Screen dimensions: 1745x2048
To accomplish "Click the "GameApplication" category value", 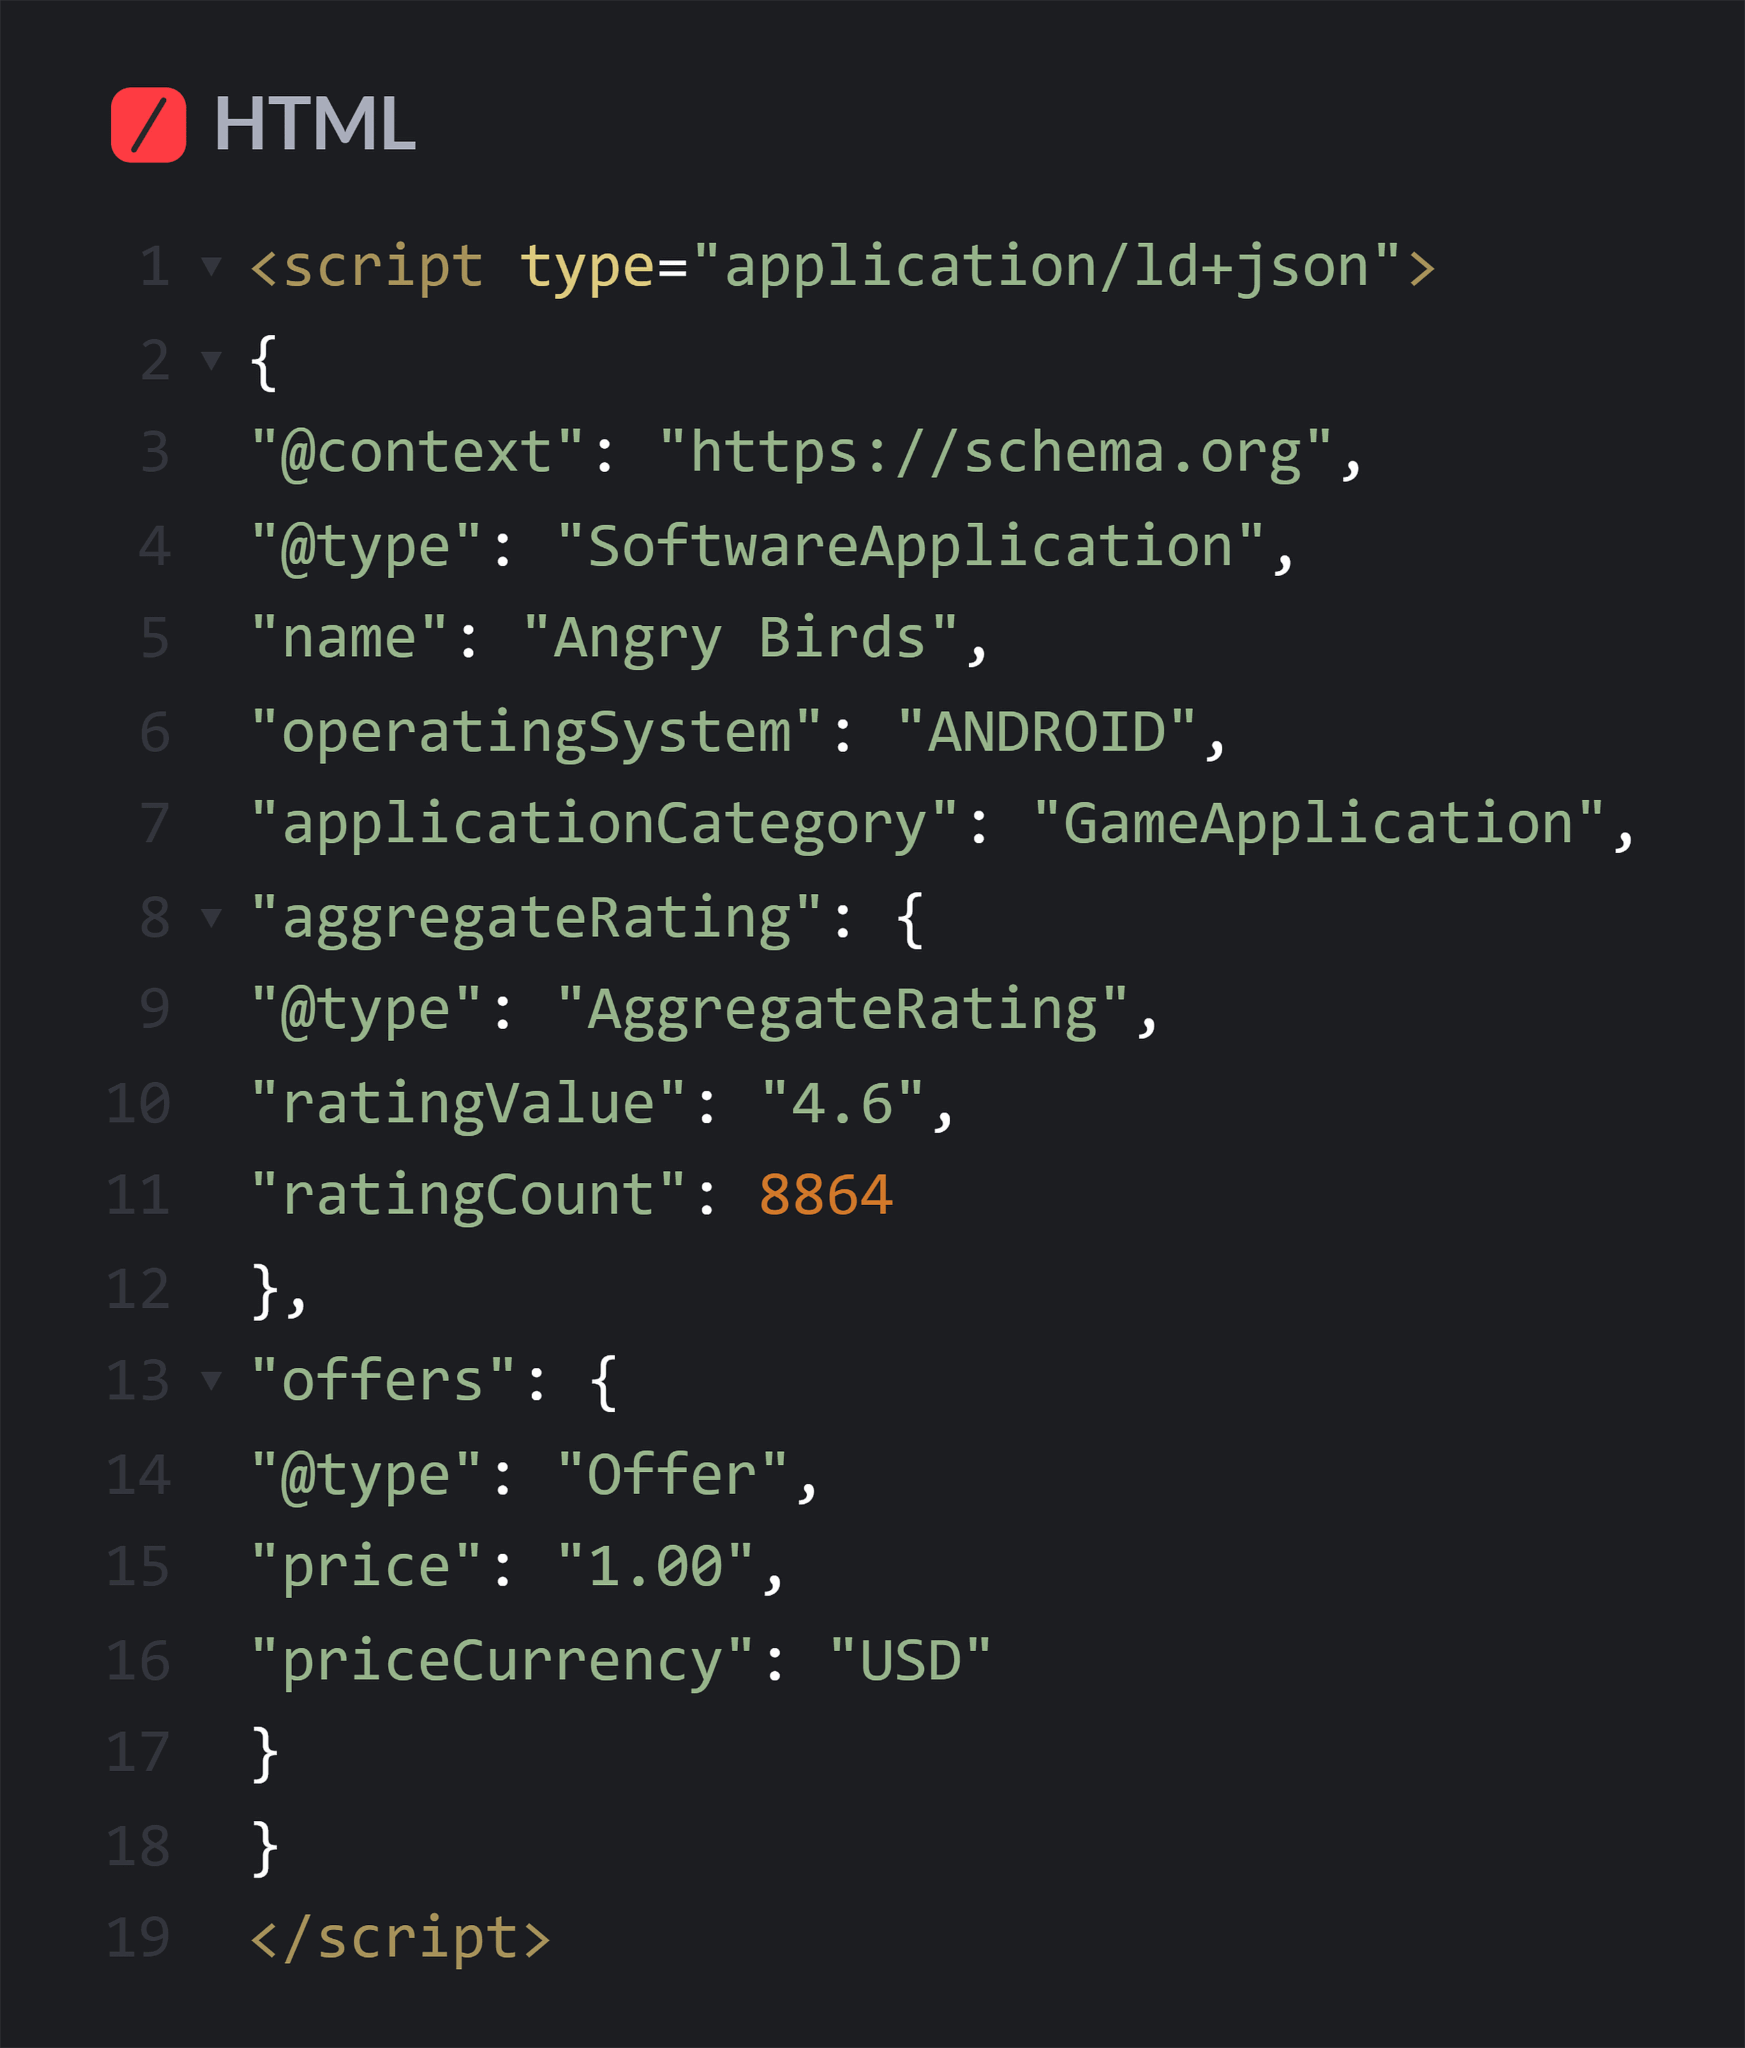I will click(1318, 824).
